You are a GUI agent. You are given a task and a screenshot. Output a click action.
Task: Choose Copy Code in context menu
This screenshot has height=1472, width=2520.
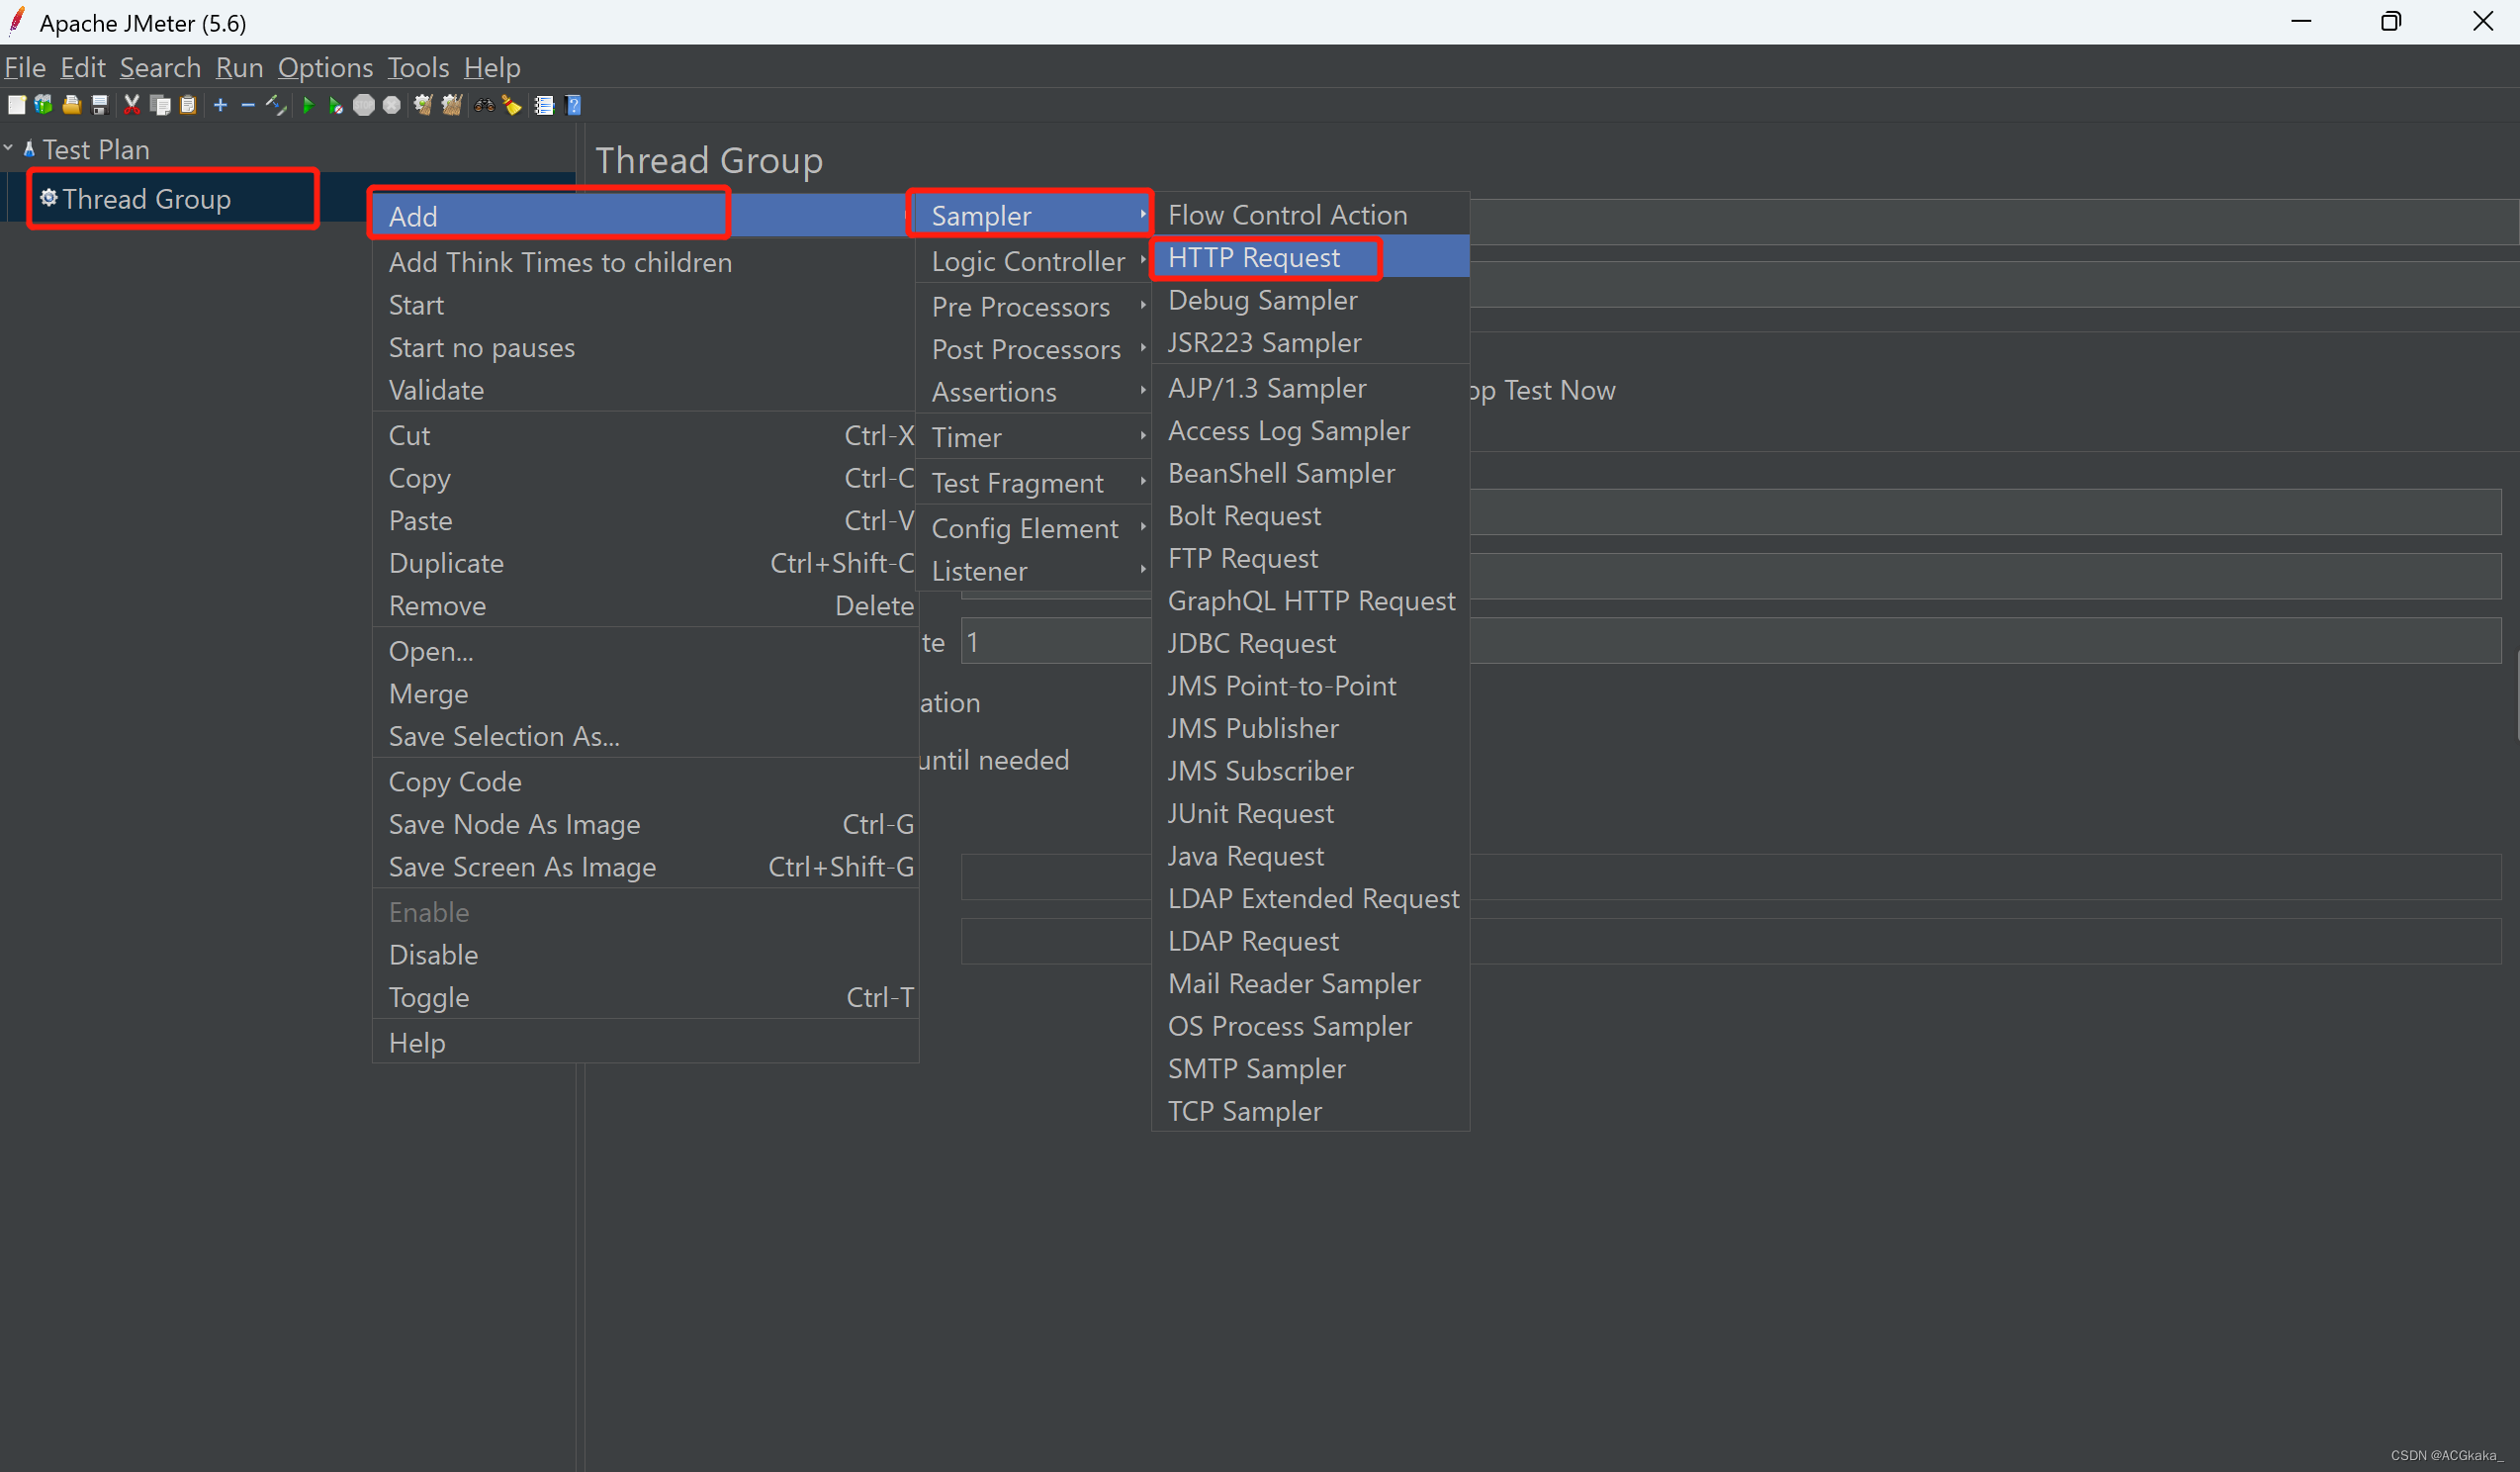644,781
